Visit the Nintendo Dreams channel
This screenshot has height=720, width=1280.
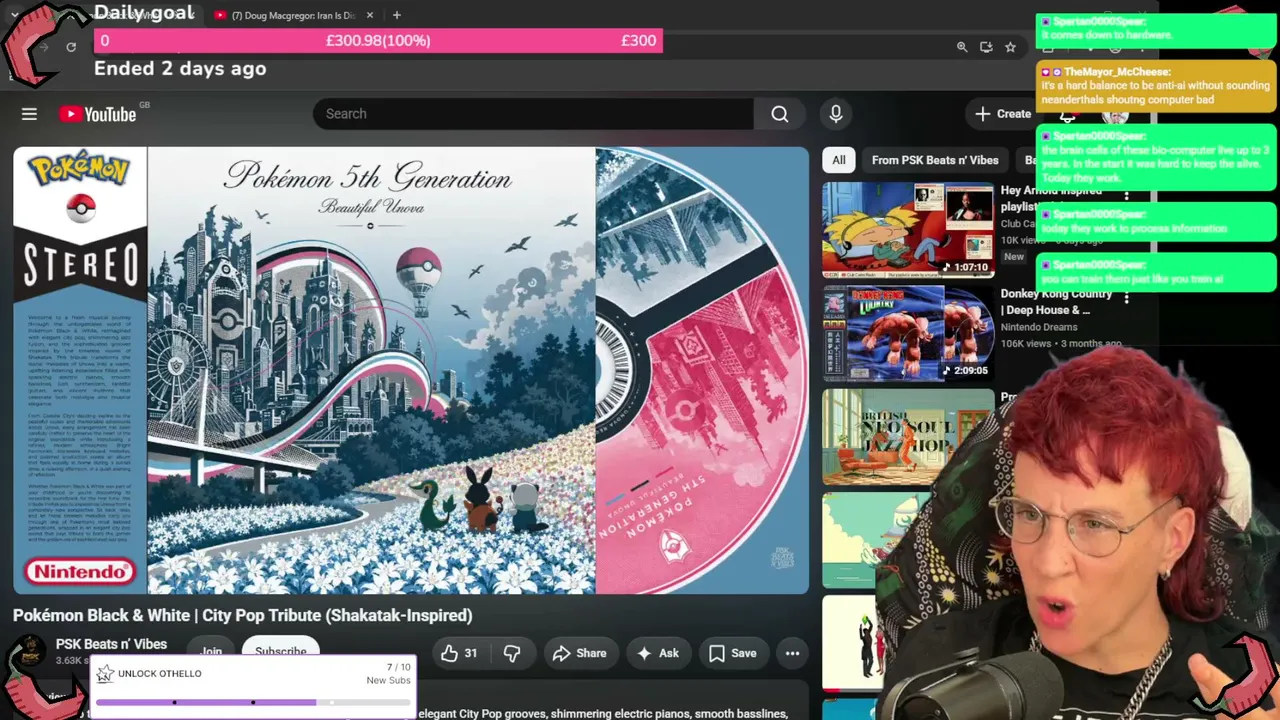pyautogui.click(x=1039, y=327)
